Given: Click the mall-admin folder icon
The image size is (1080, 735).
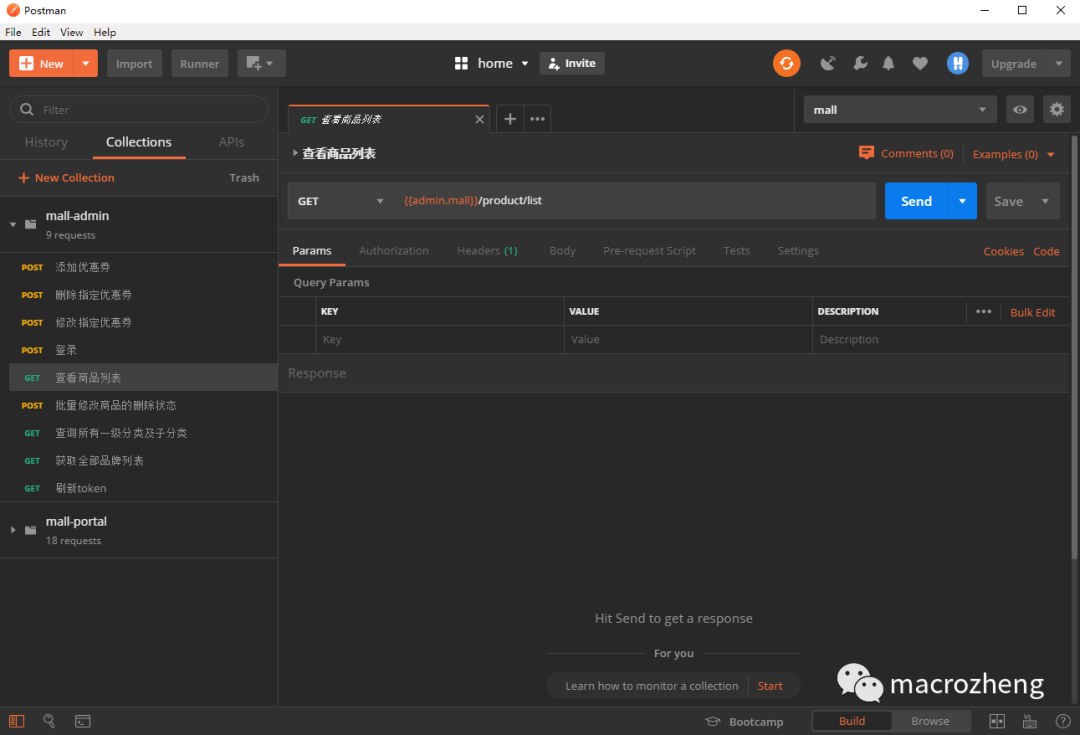Looking at the screenshot, I should pos(30,224).
